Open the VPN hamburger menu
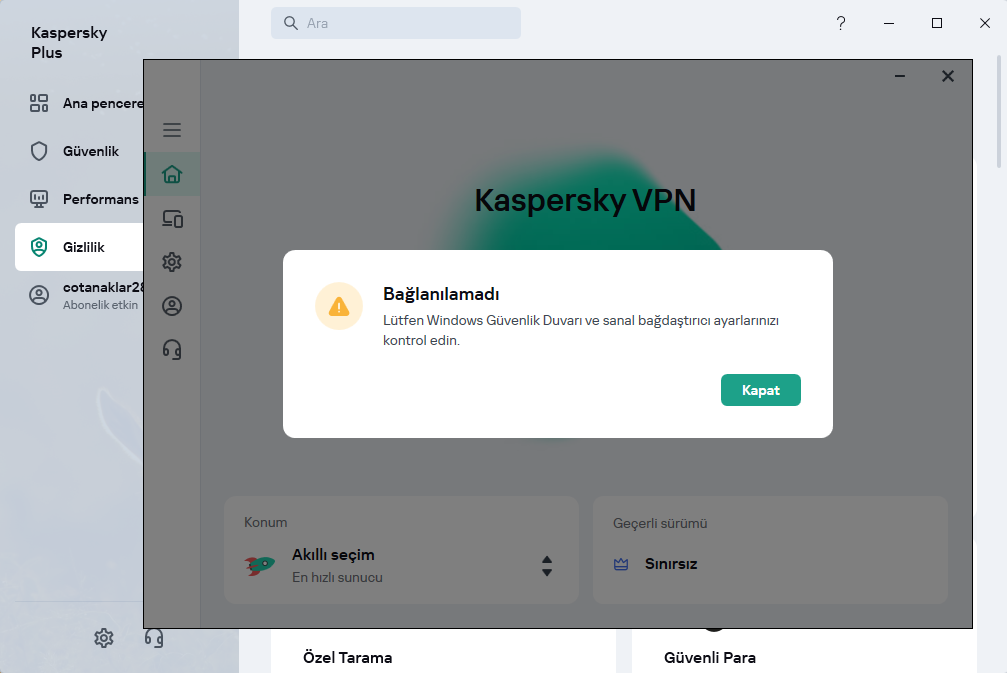 point(171,130)
